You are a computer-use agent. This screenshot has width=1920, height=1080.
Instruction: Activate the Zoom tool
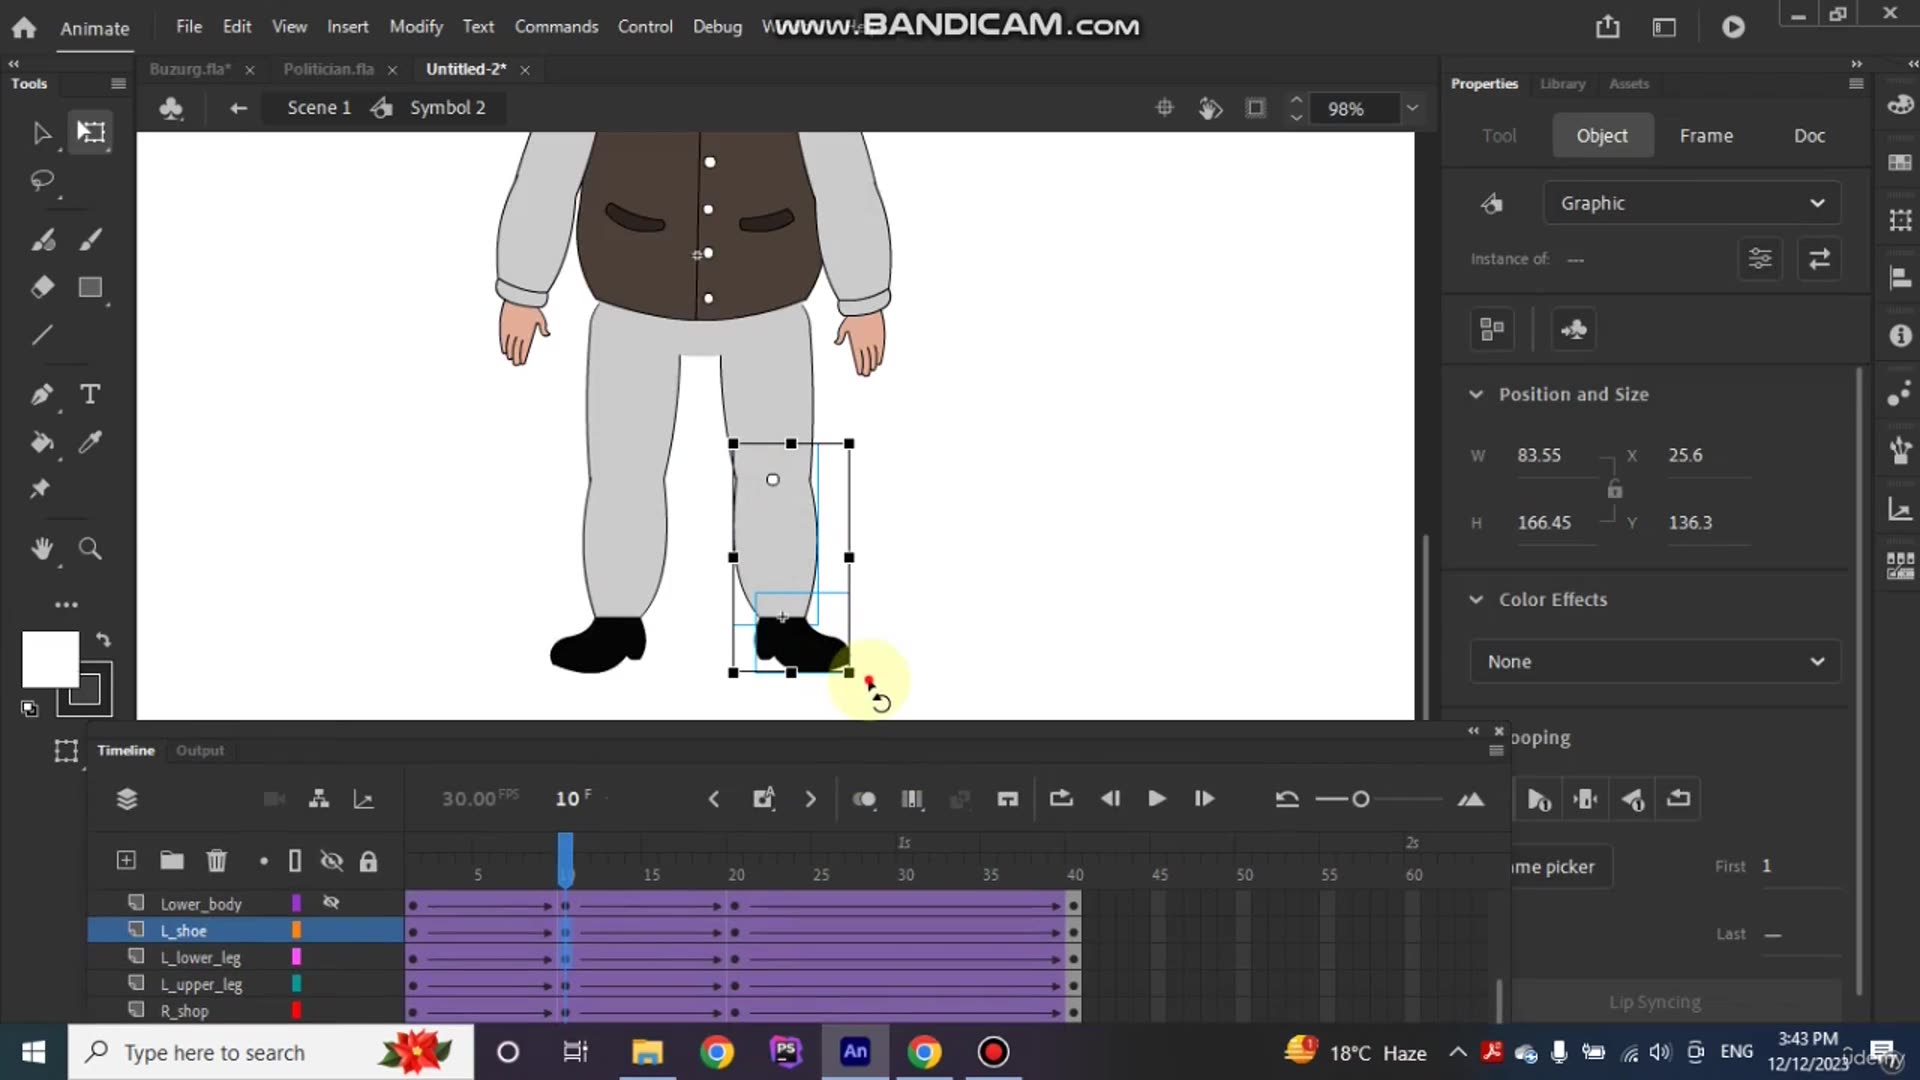point(90,548)
